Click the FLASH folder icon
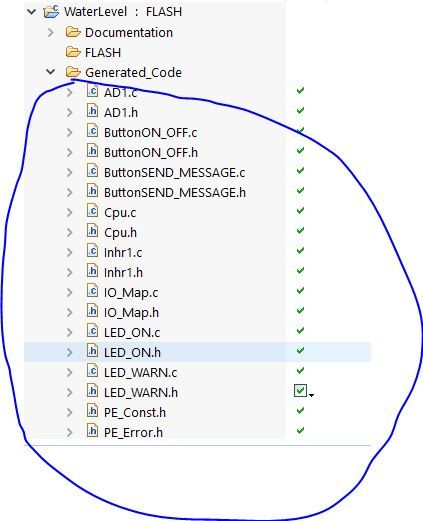423x521 pixels. coord(73,52)
